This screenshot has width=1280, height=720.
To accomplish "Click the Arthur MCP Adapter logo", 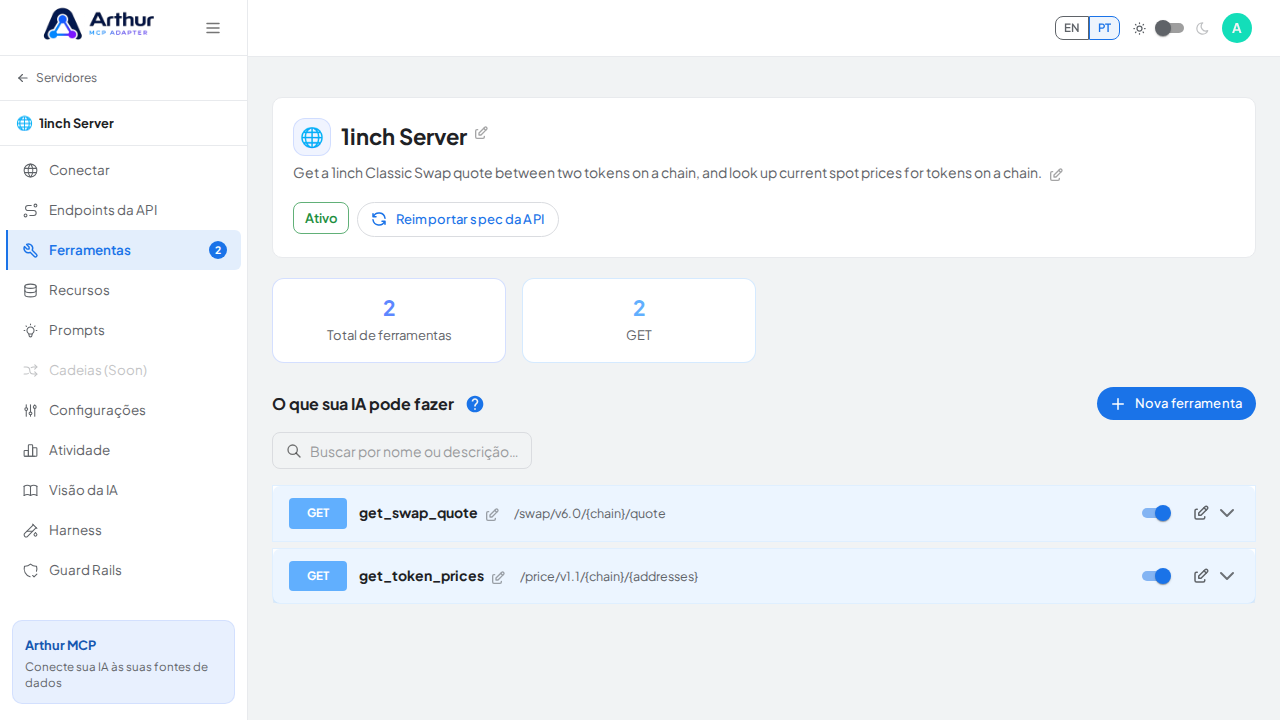I will (x=98, y=24).
